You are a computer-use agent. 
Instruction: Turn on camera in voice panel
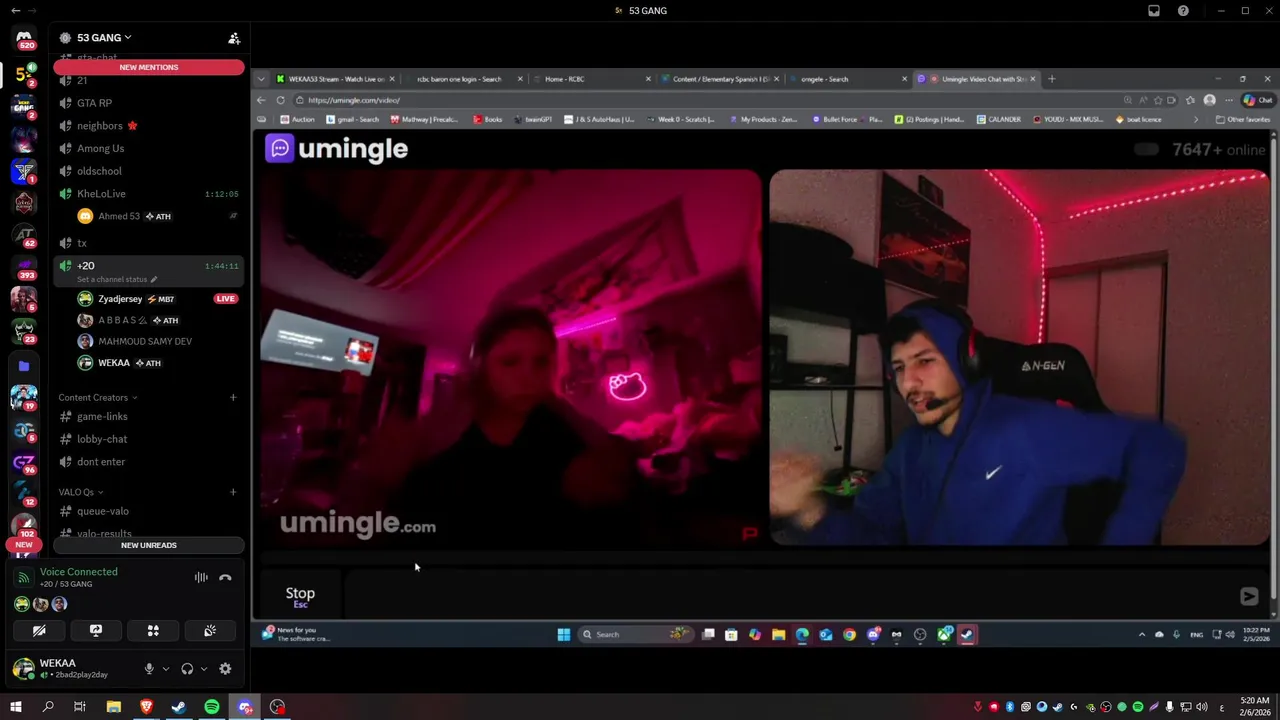click(x=39, y=631)
